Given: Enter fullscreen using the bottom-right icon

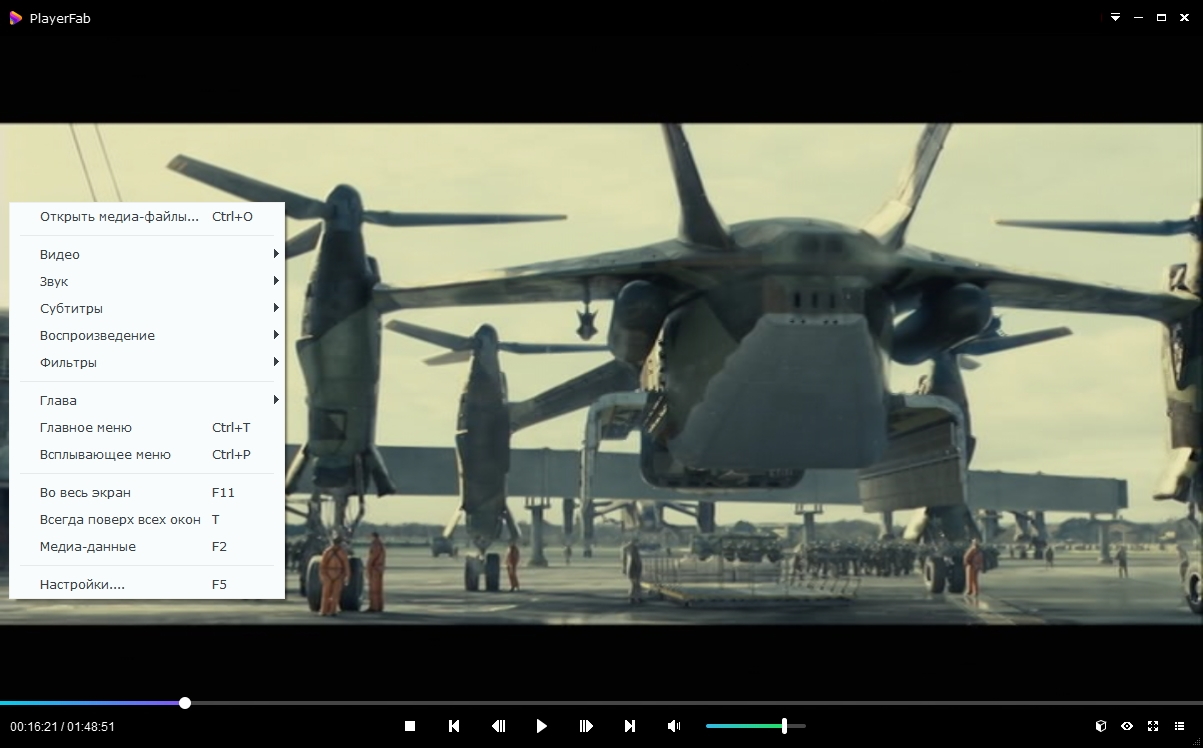Looking at the screenshot, I should (1153, 726).
